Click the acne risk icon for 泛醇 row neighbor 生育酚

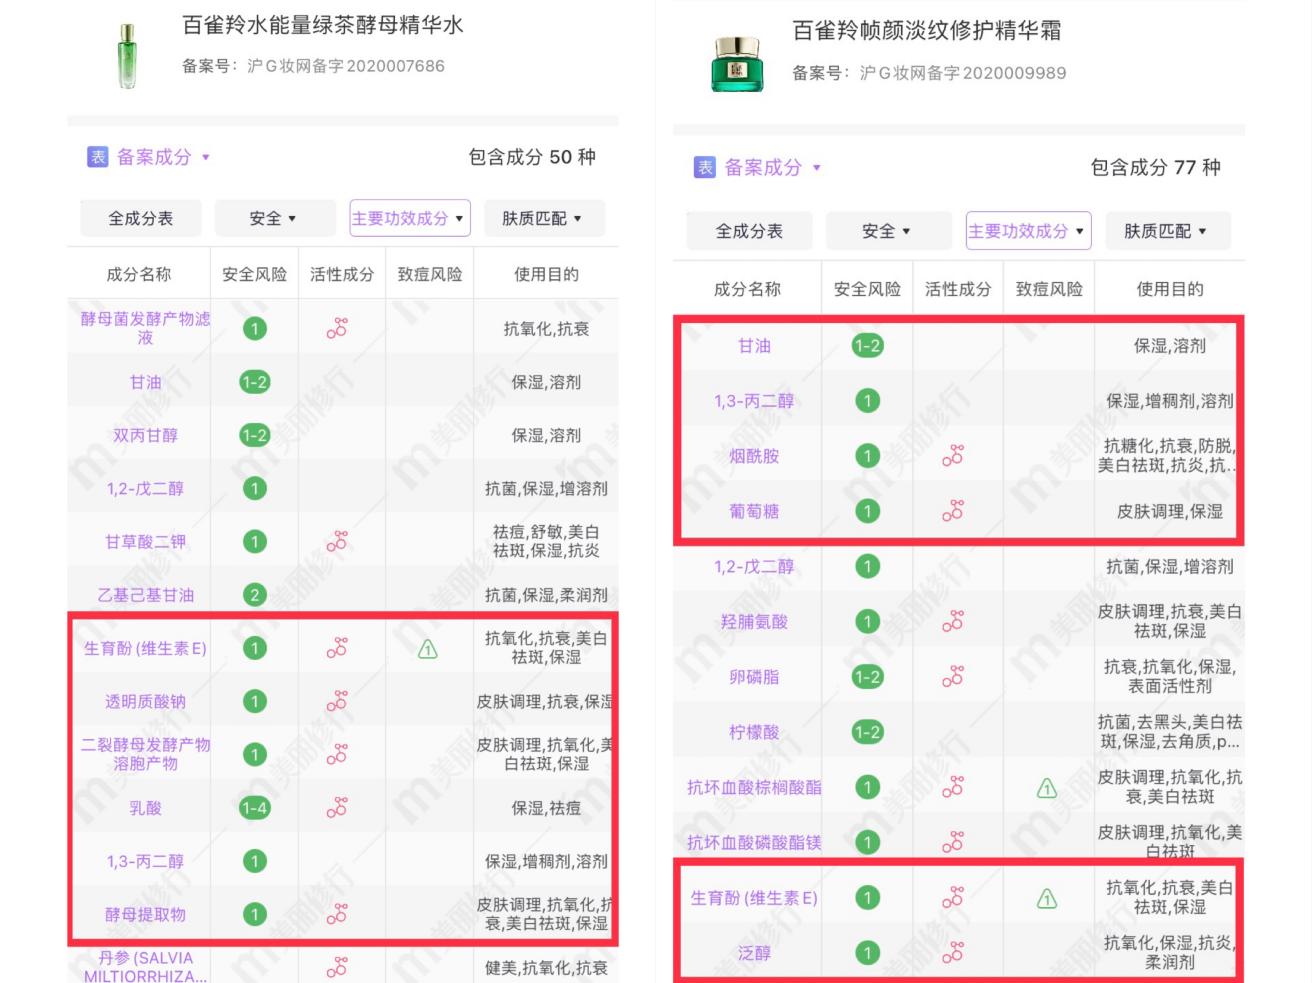coord(1047,898)
